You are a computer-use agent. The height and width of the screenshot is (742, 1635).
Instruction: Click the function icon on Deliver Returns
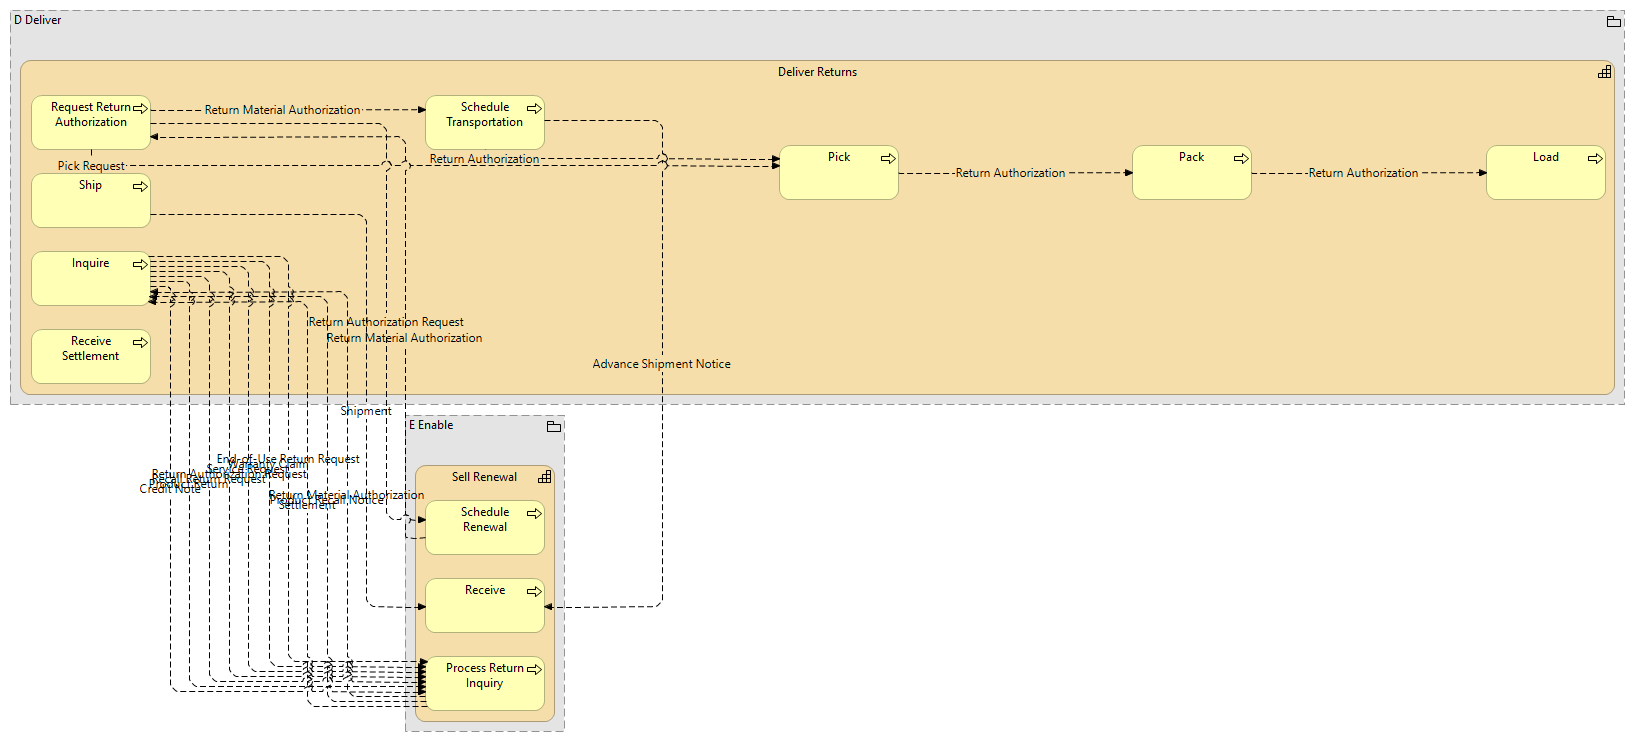[x=1604, y=72]
